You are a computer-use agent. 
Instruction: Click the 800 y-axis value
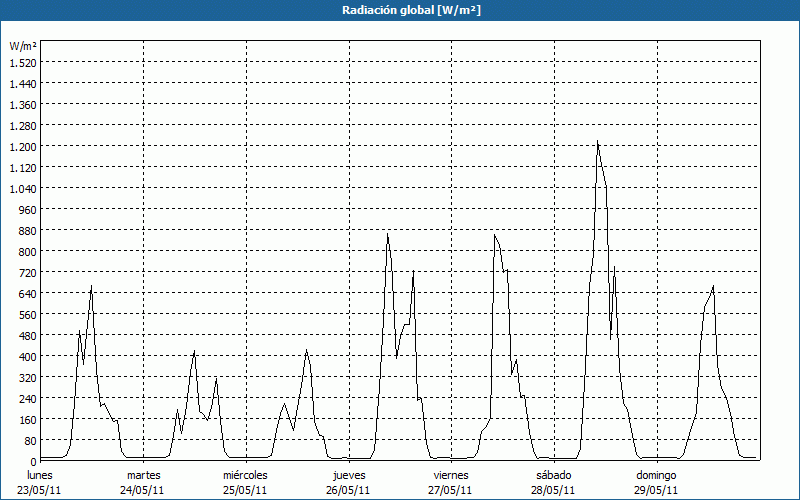28,252
